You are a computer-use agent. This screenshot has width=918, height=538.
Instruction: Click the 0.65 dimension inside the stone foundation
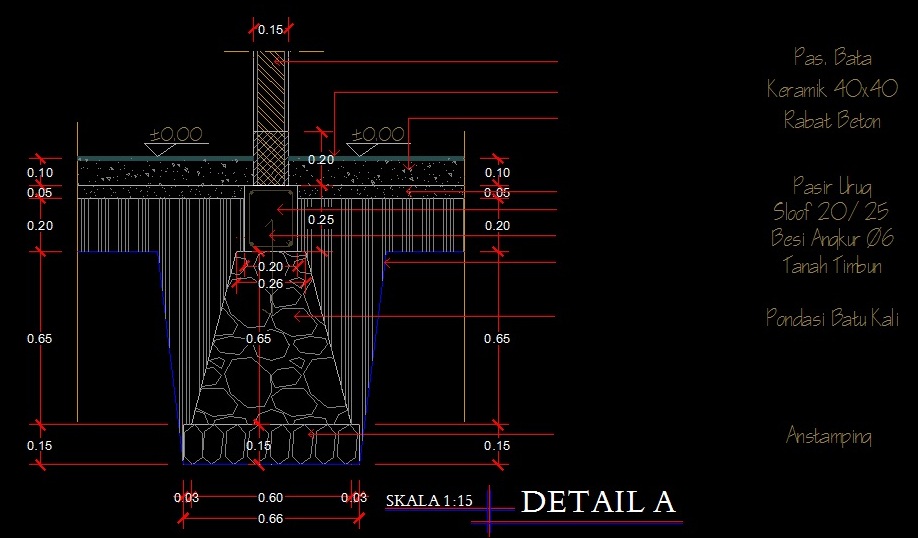pyautogui.click(x=258, y=338)
